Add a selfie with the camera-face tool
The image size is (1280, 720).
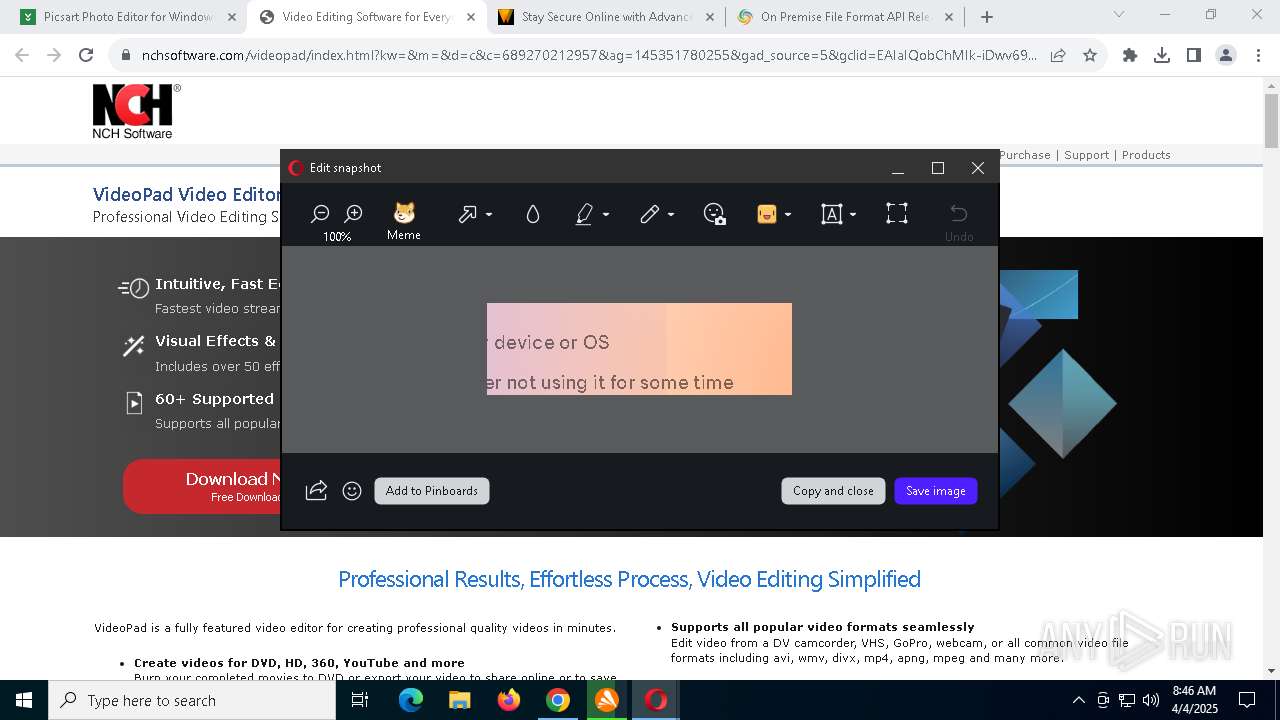(x=714, y=214)
